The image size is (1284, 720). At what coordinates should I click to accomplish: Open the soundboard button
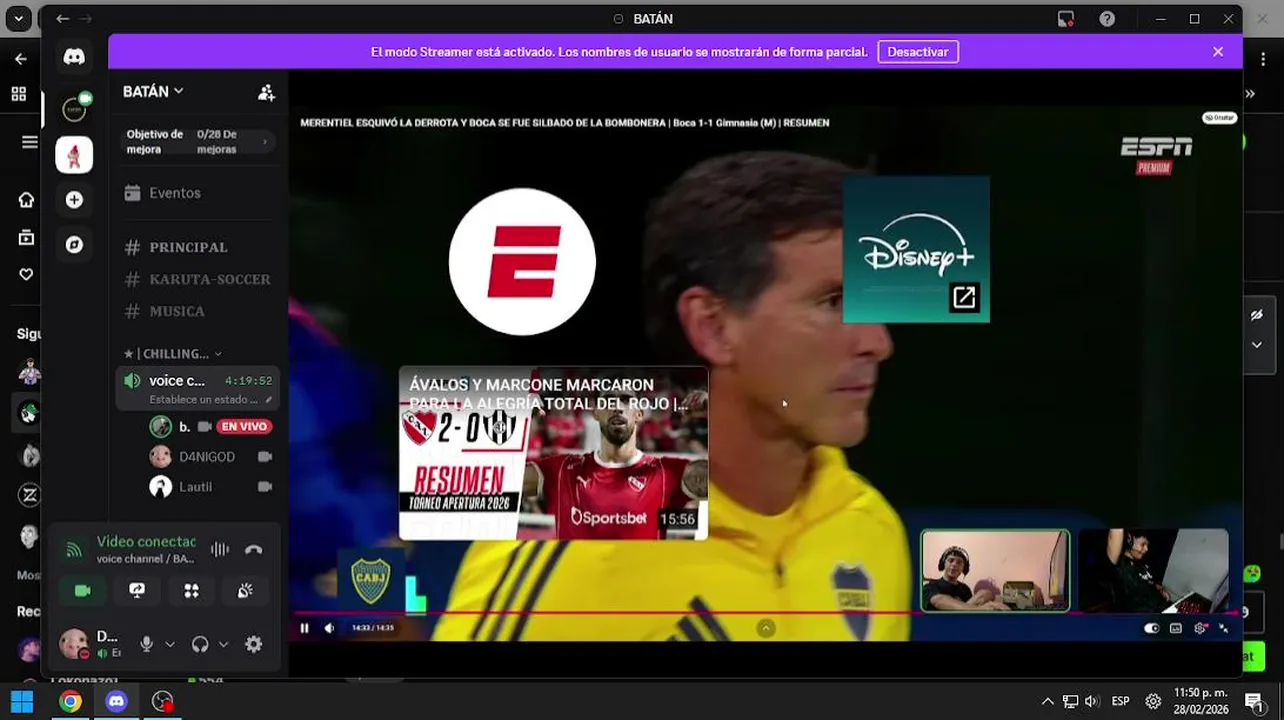pyautogui.click(x=245, y=591)
